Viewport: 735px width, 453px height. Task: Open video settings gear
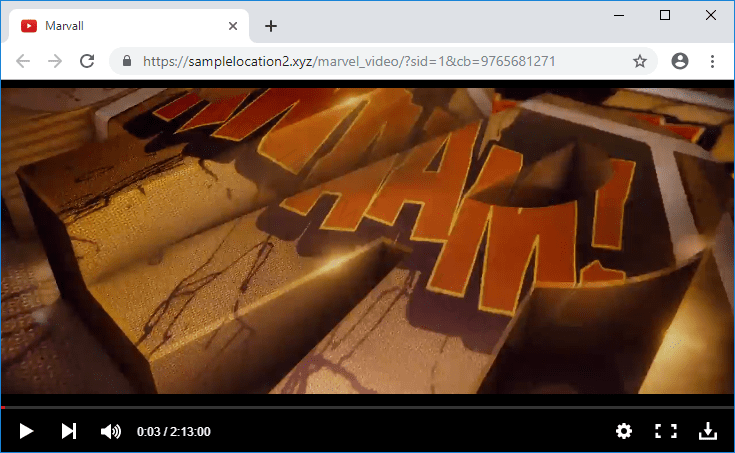tap(624, 431)
